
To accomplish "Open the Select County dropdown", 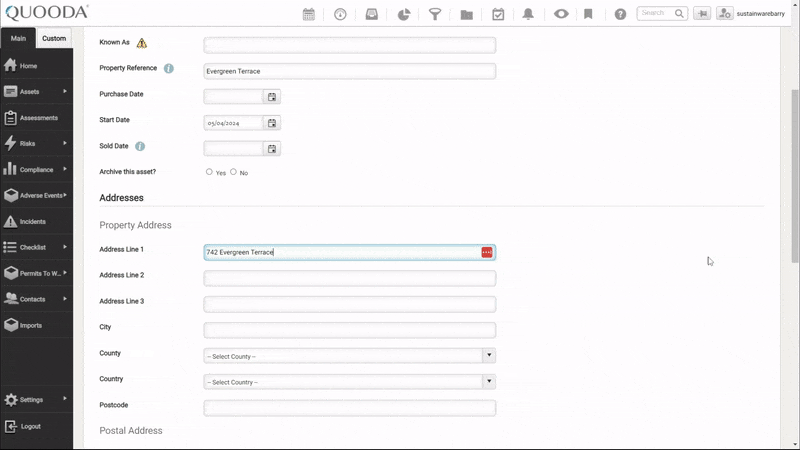I will [349, 356].
